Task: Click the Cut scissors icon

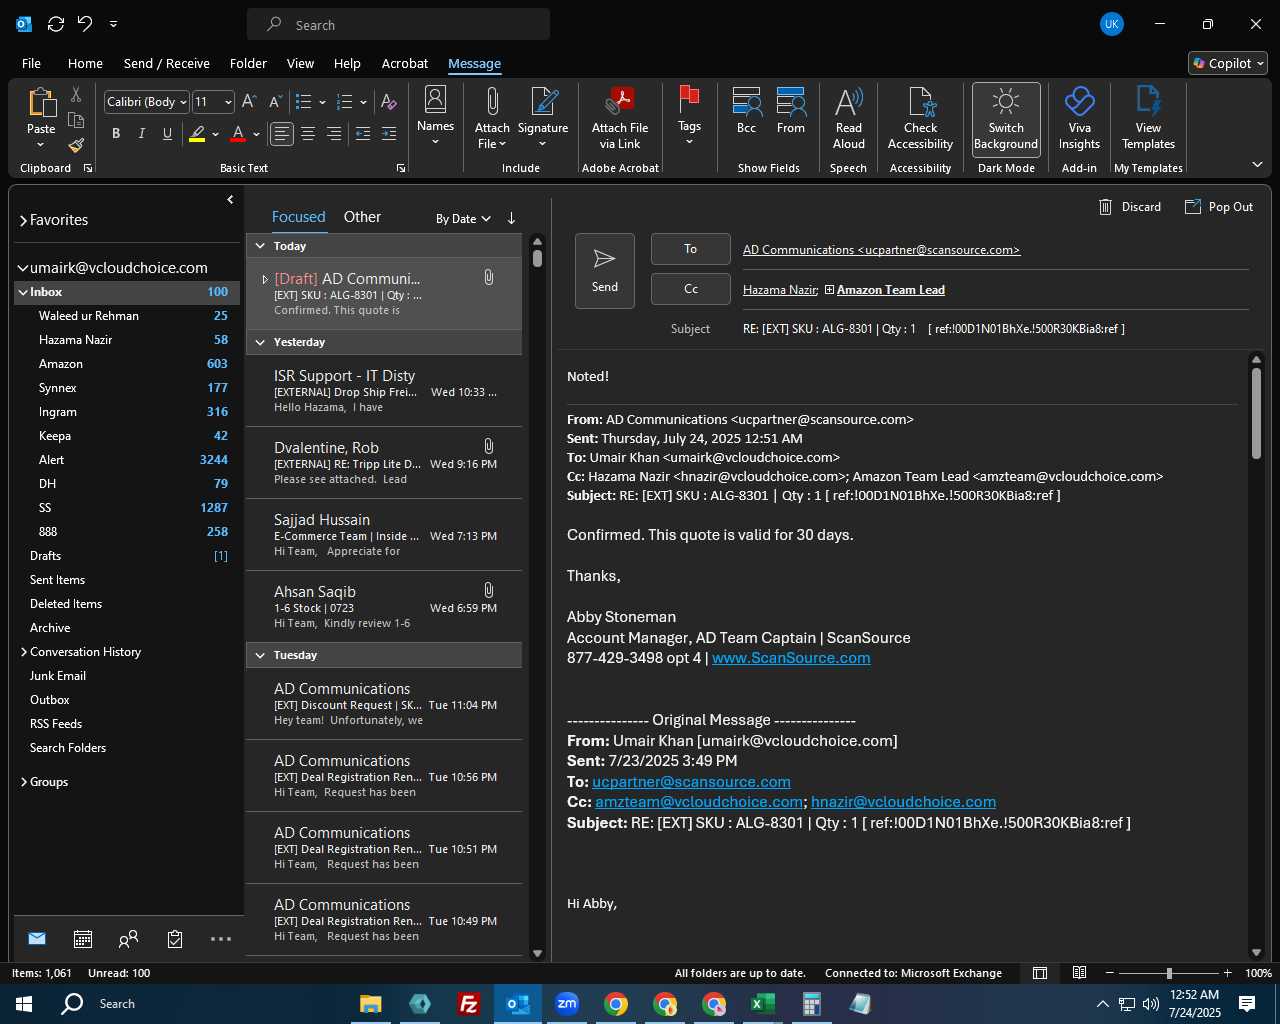Action: point(76,94)
